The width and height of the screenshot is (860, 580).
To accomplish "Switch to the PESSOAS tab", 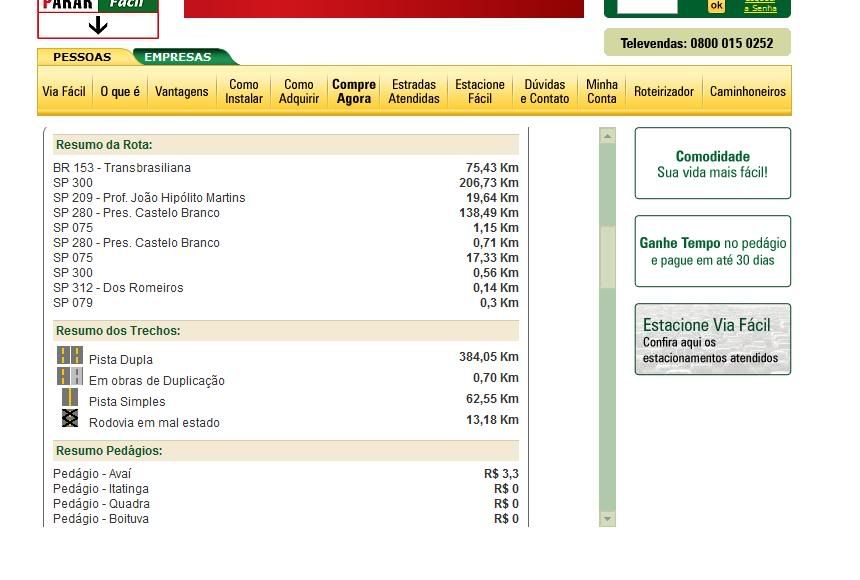I will coord(82,57).
